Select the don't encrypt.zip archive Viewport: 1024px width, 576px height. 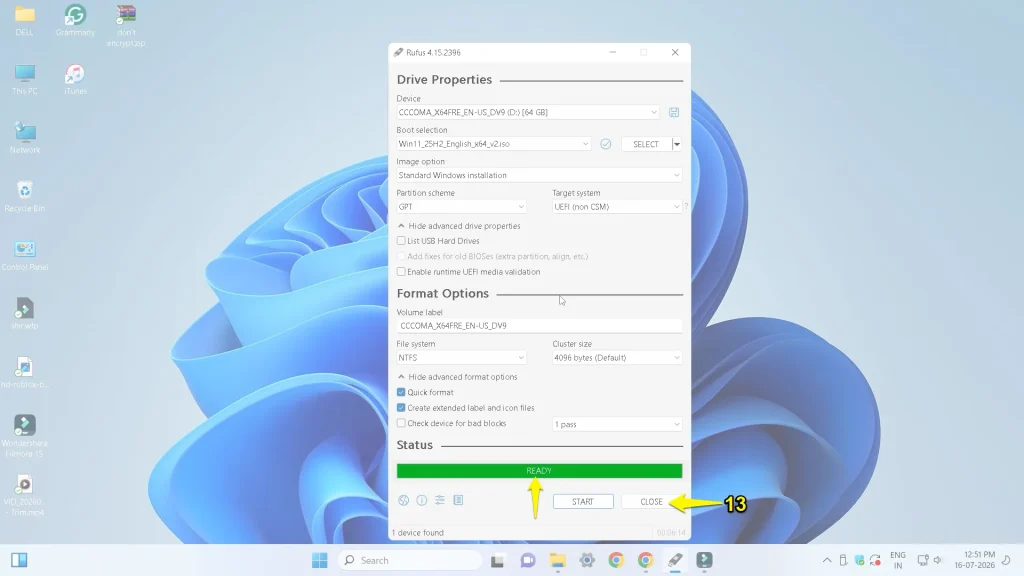(126, 26)
